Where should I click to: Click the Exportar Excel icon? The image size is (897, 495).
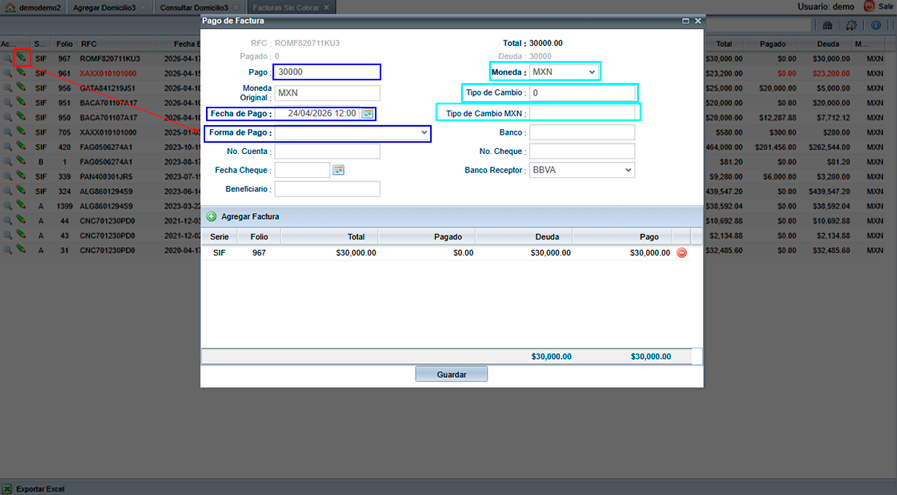8,488
